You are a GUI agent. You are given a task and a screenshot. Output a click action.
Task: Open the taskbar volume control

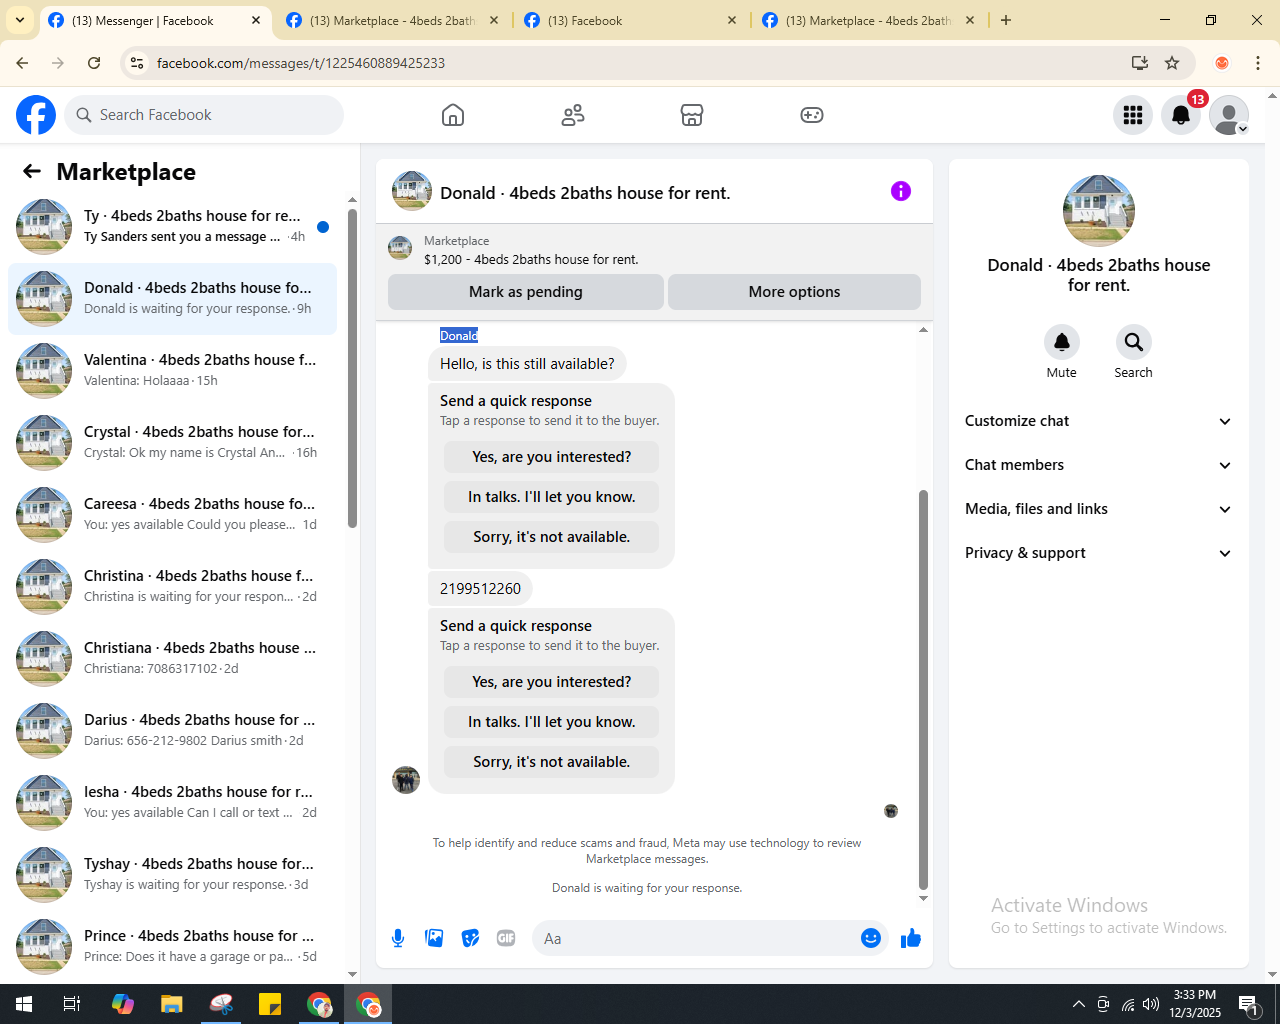[x=1151, y=1004]
